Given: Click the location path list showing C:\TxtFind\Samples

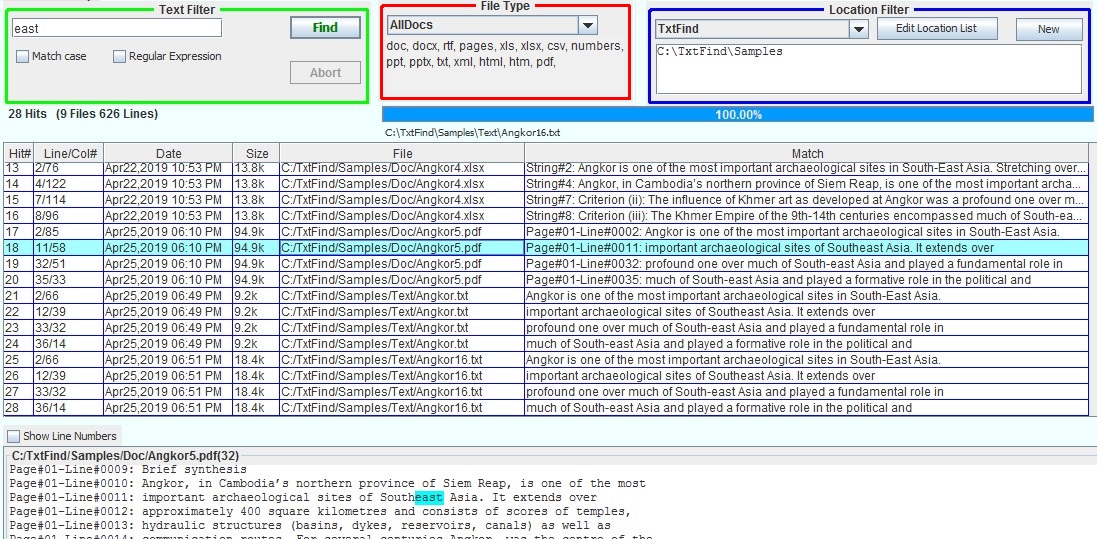Looking at the screenshot, I should tap(869, 69).
